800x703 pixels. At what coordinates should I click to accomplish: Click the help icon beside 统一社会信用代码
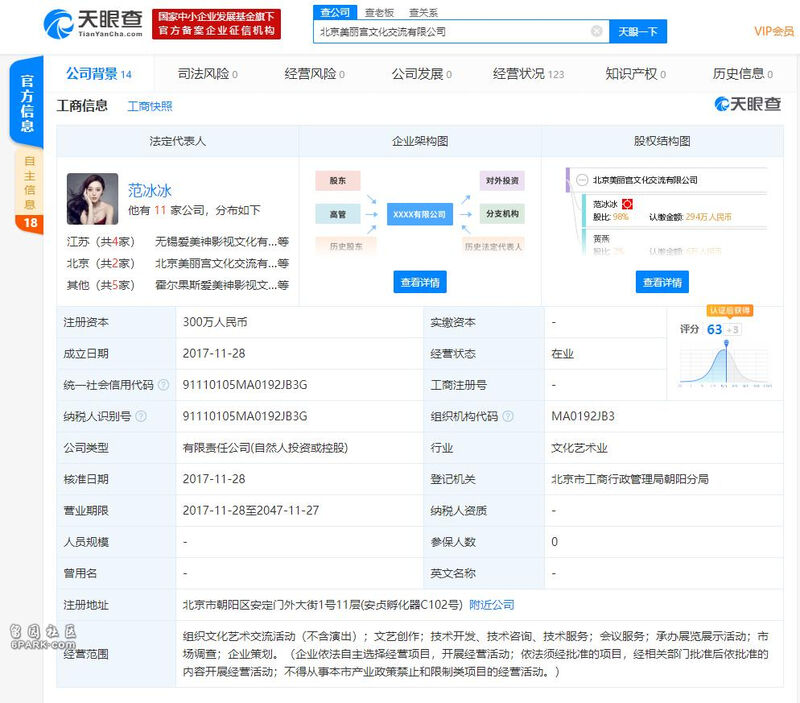click(x=163, y=385)
